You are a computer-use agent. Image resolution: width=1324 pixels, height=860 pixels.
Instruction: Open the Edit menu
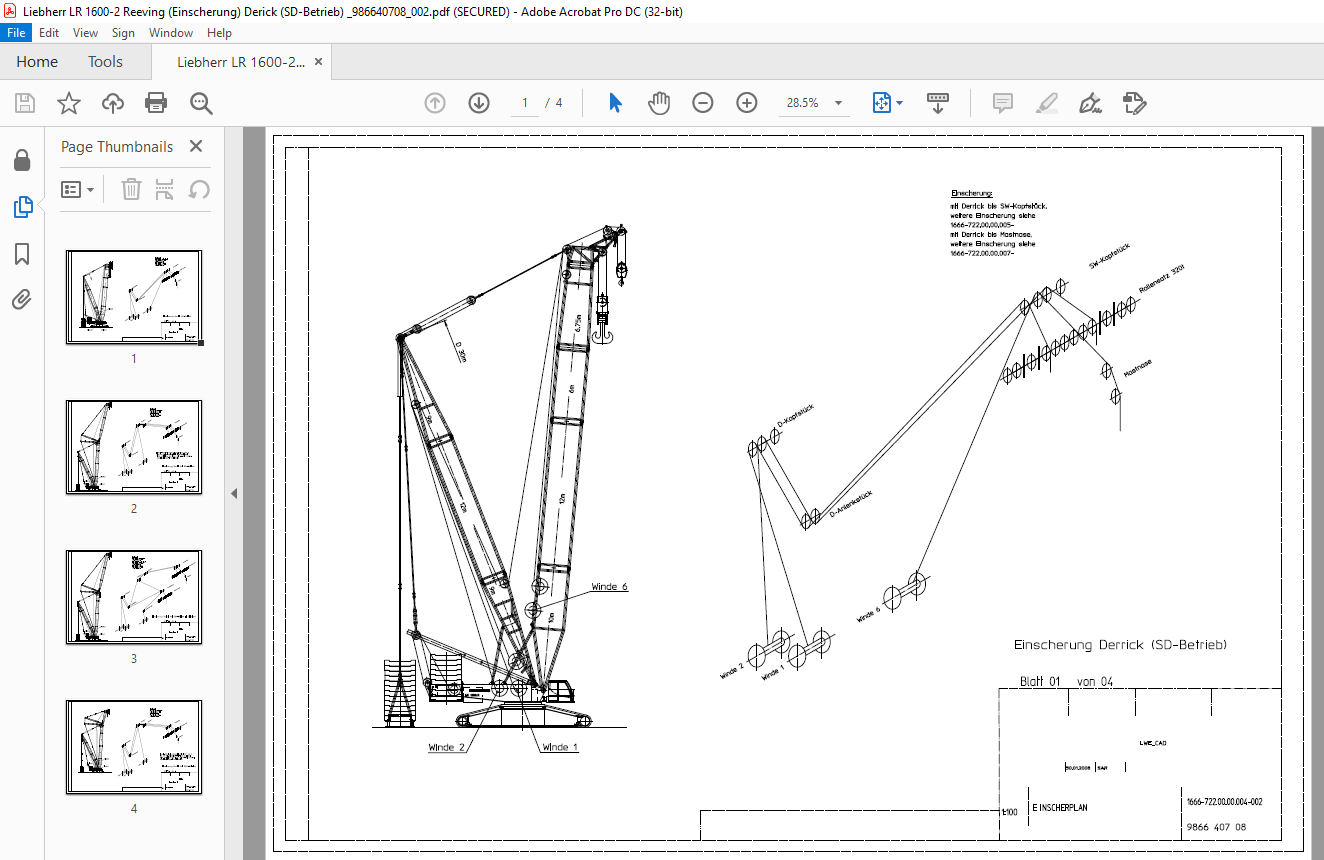pyautogui.click(x=49, y=33)
